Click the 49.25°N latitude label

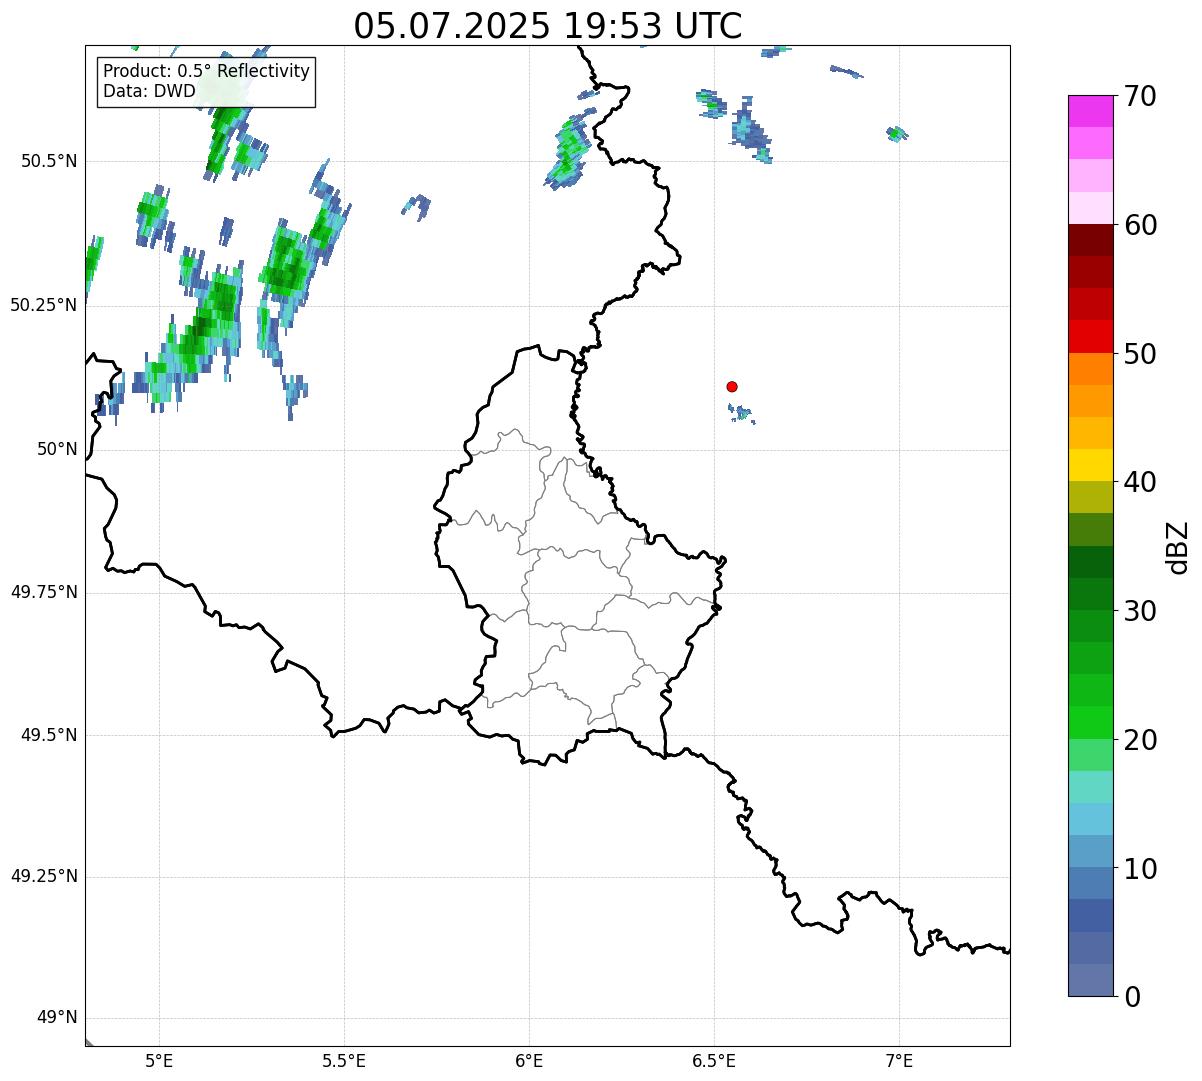pos(44,876)
